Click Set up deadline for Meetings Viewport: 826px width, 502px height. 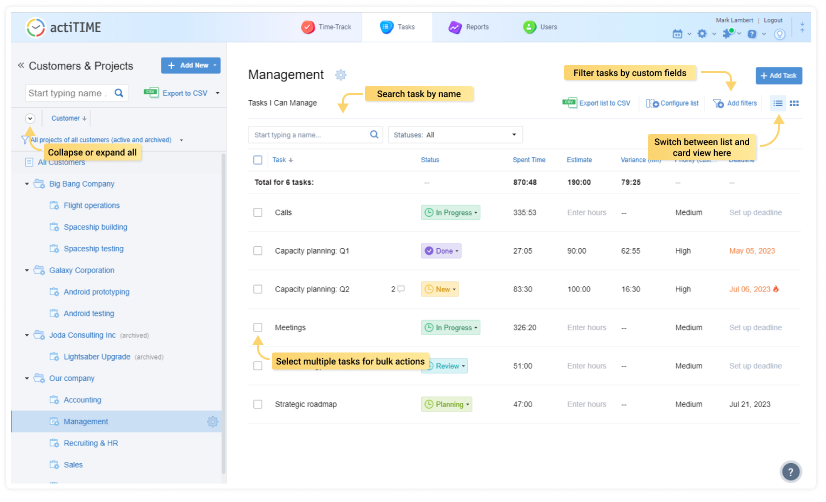coord(755,328)
